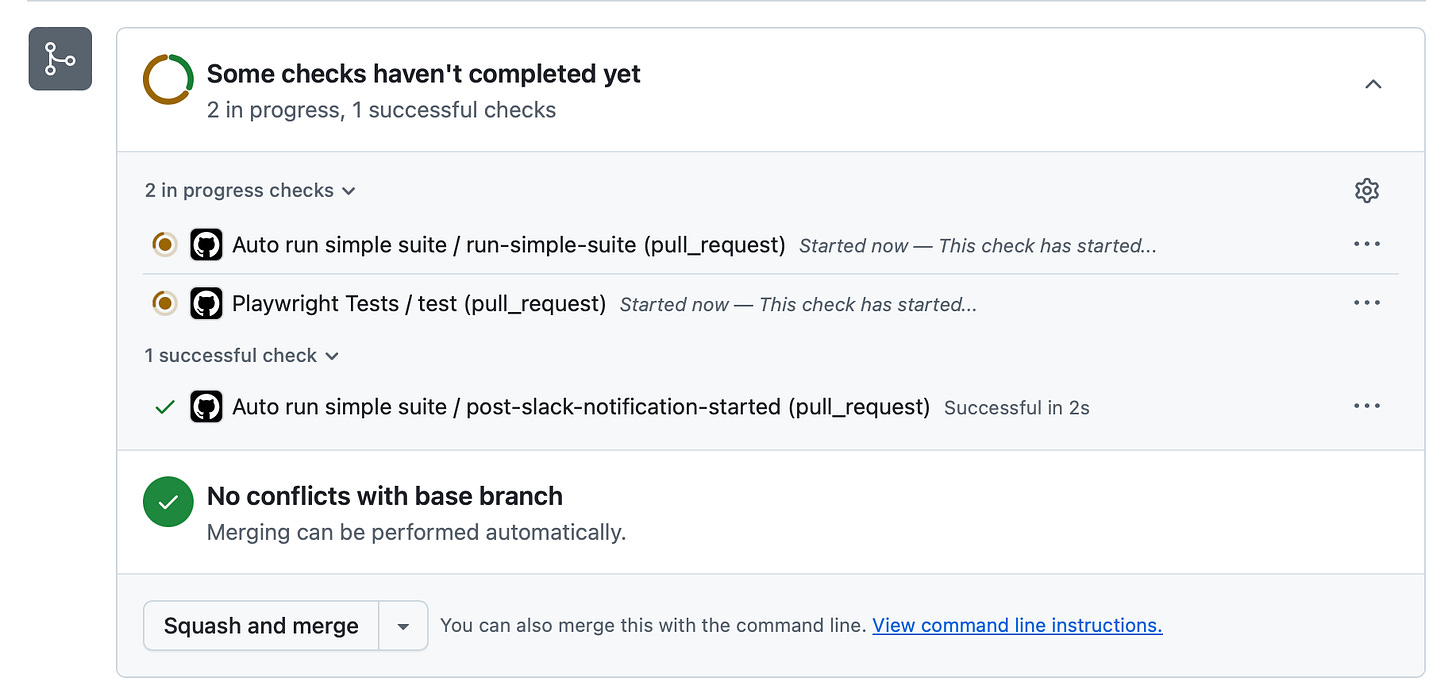Open run-simple-suite check three-dot menu
The height and width of the screenshot is (697, 1456).
(x=1366, y=245)
